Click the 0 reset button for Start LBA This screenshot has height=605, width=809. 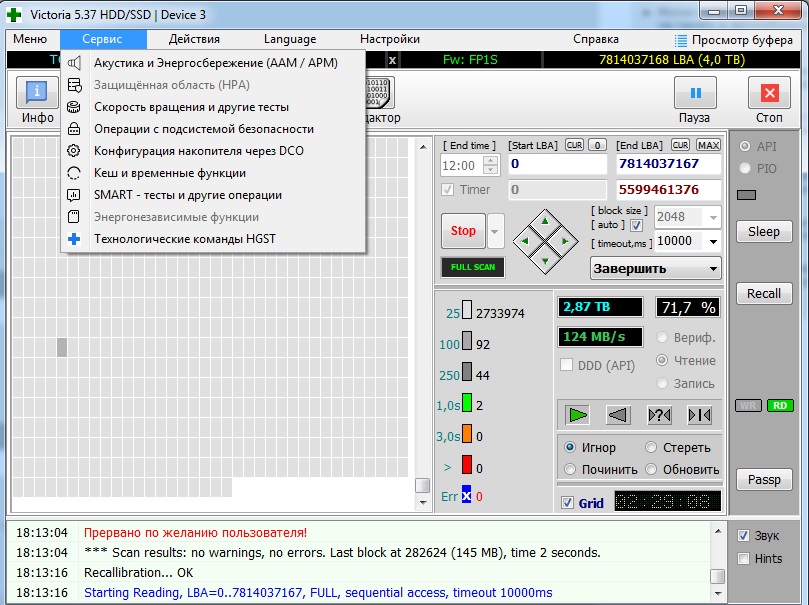click(597, 145)
